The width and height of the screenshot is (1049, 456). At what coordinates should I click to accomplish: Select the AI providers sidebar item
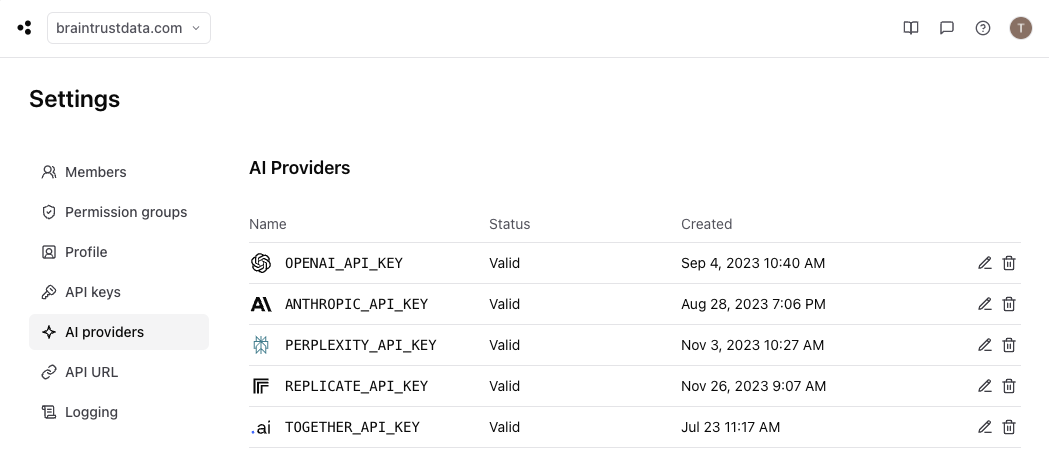[x=104, y=332]
